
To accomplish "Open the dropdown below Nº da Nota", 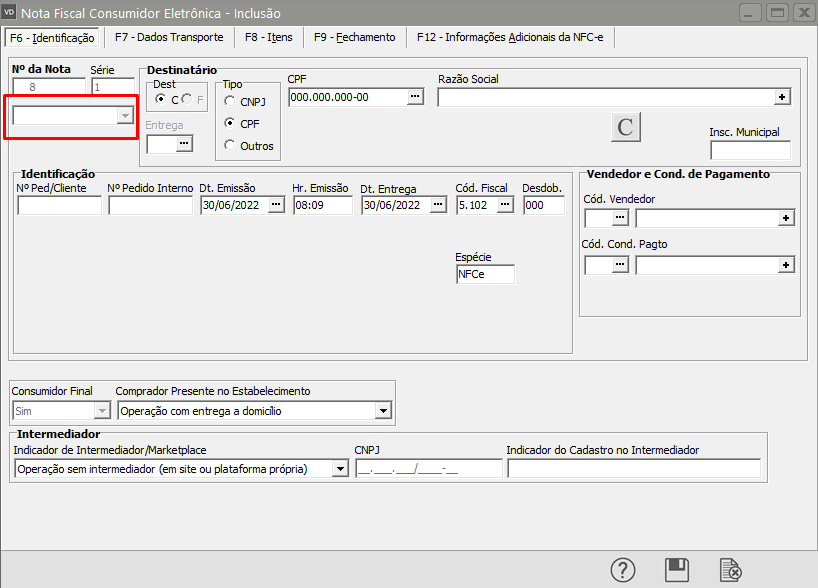I will click(124, 116).
